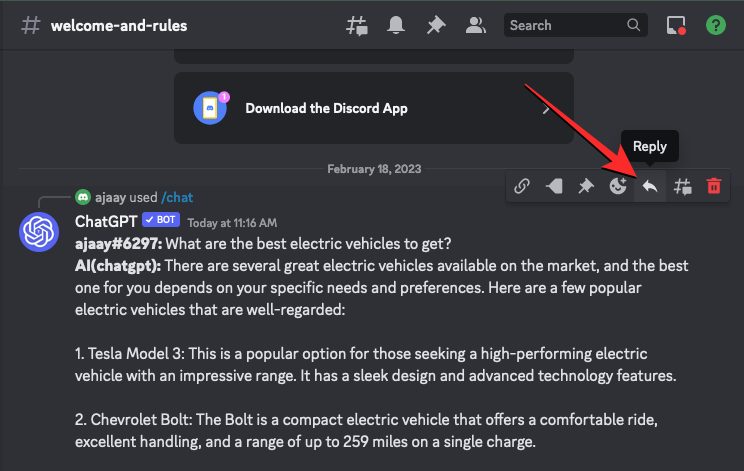
Task: Reply to the ChatGPT message
Action: tap(650, 185)
